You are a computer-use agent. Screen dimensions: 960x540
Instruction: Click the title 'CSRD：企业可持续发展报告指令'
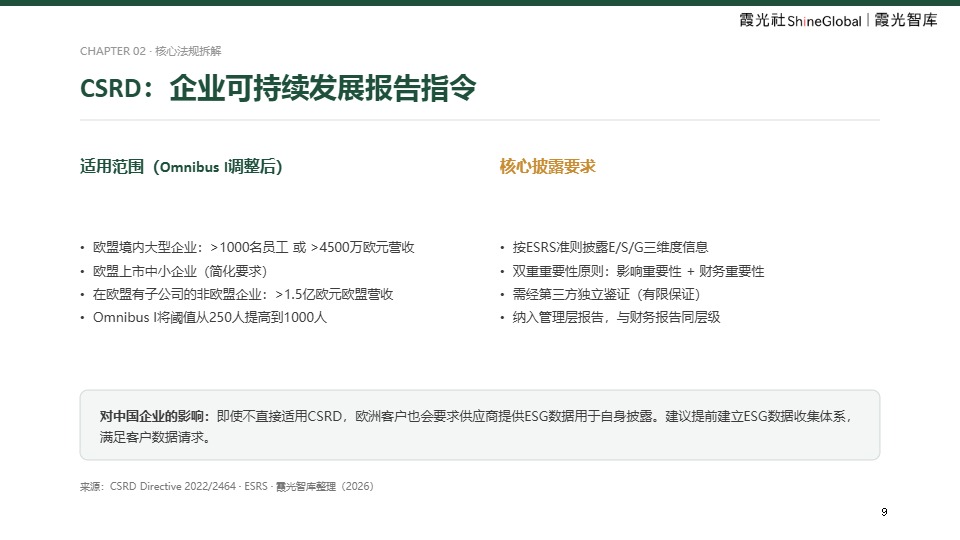pyautogui.click(x=278, y=88)
